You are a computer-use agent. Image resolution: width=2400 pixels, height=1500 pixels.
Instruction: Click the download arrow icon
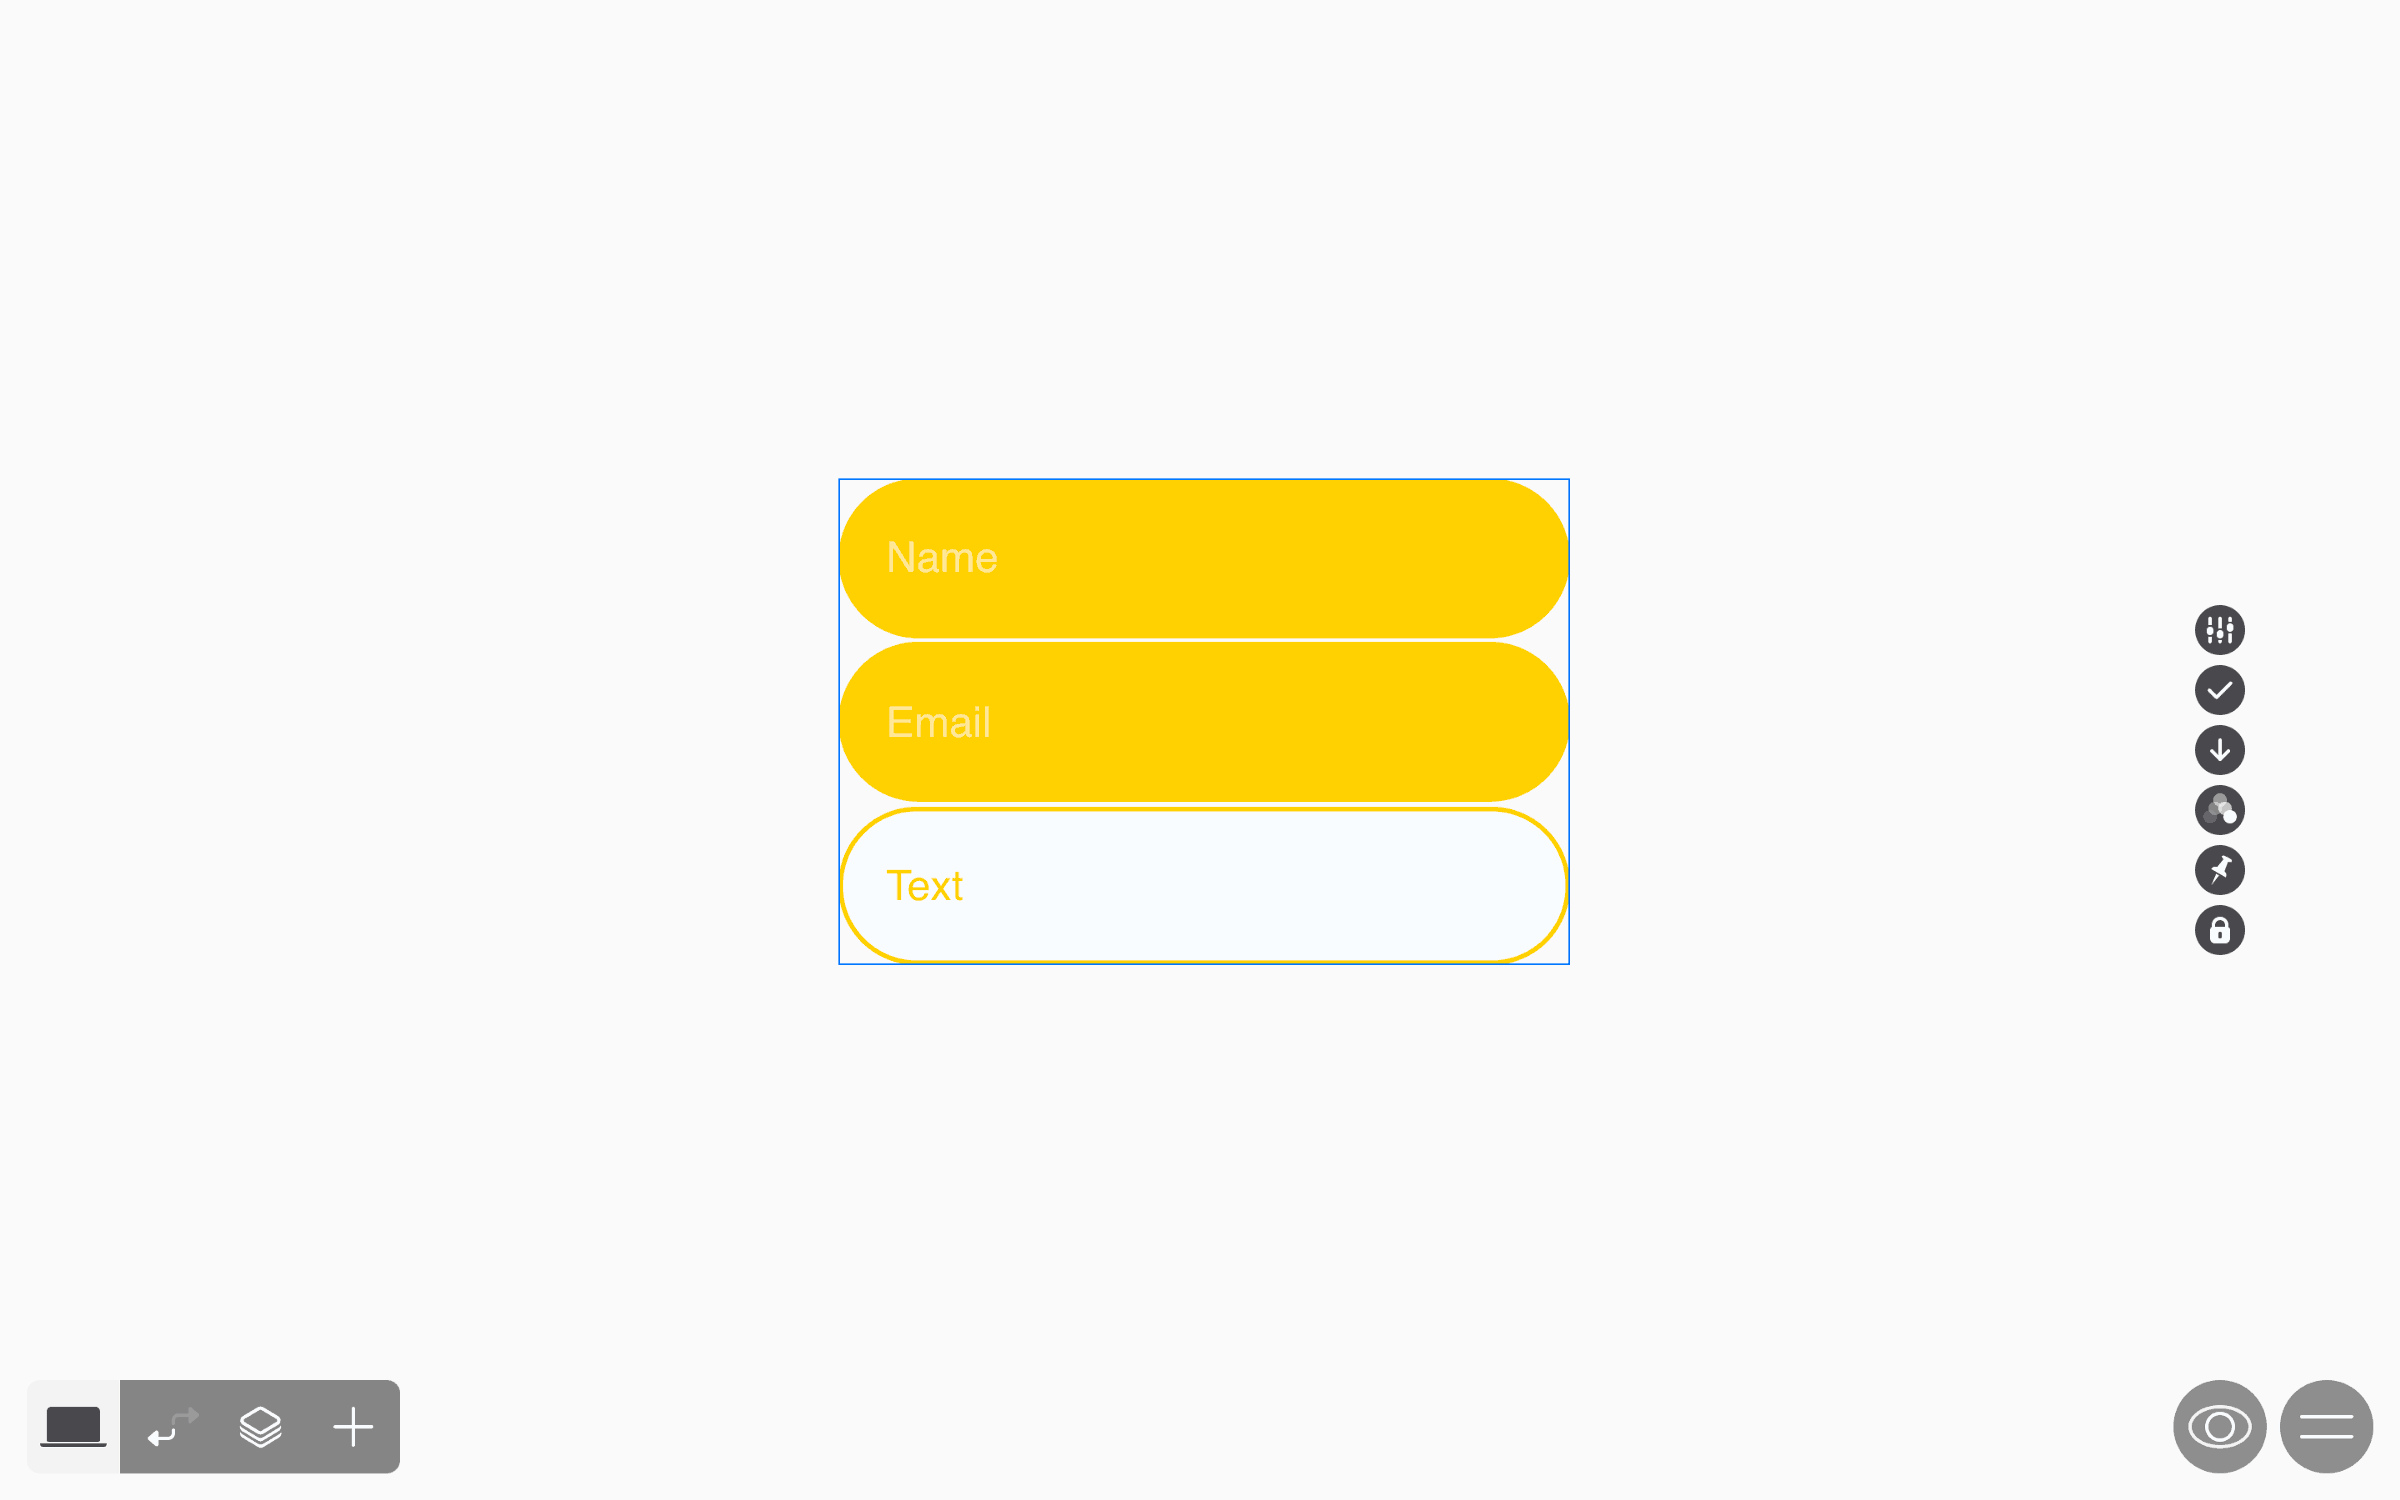click(2219, 748)
